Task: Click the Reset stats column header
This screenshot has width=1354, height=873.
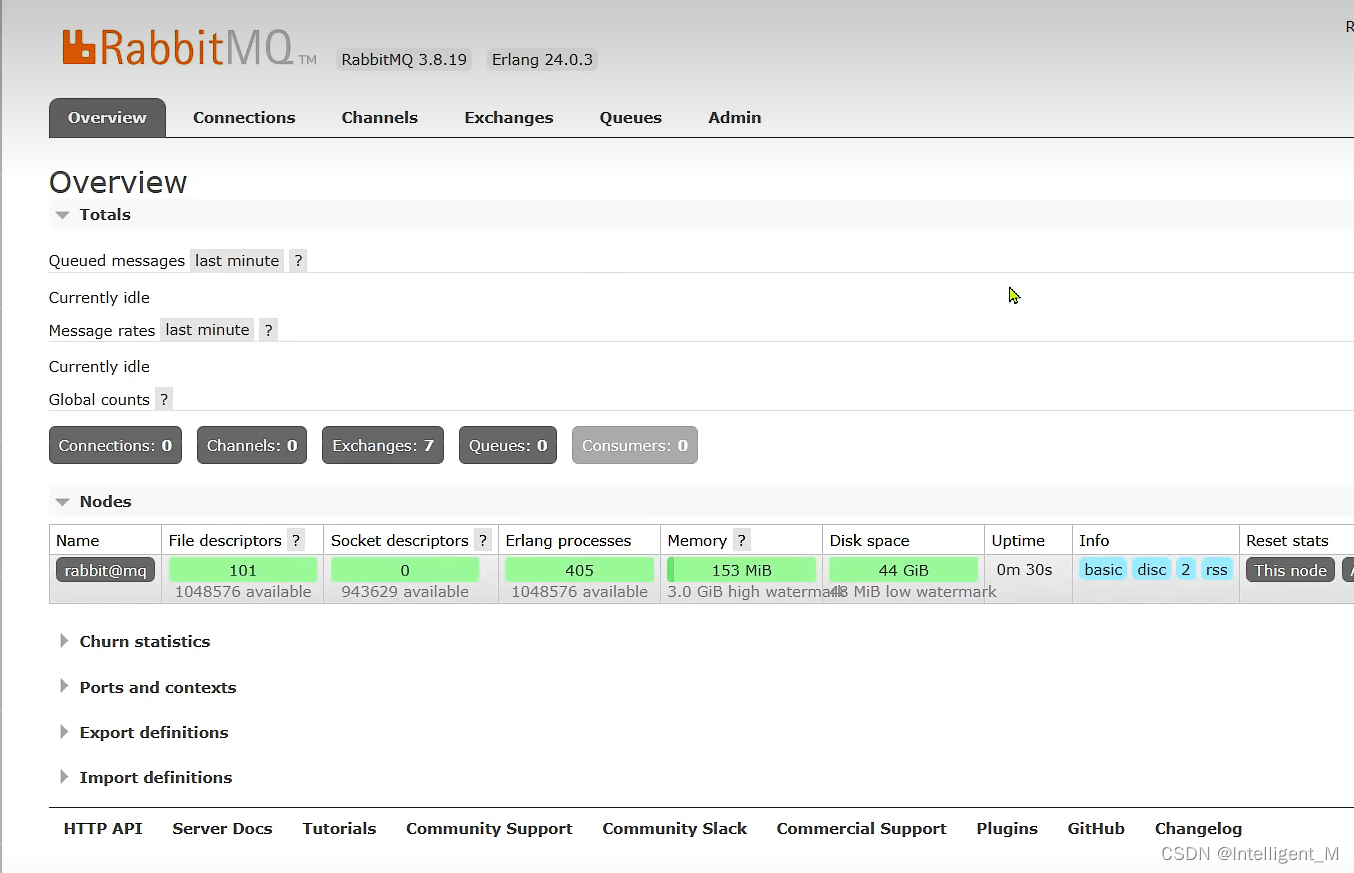Action: click(x=1287, y=540)
